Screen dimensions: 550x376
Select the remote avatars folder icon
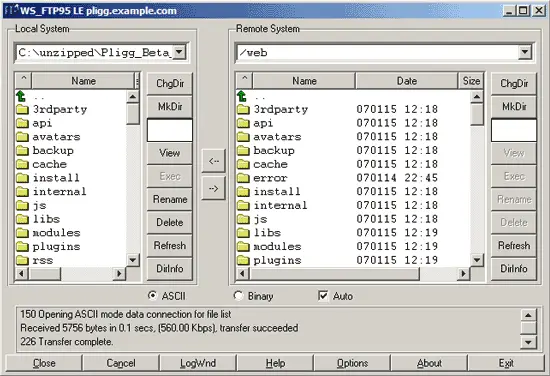click(x=243, y=137)
